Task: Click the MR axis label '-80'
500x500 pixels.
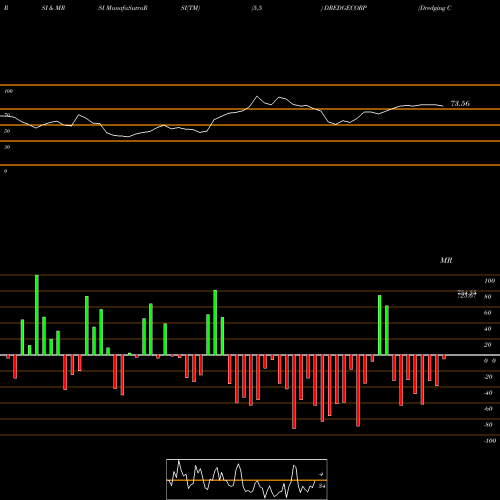Action: click(488, 425)
